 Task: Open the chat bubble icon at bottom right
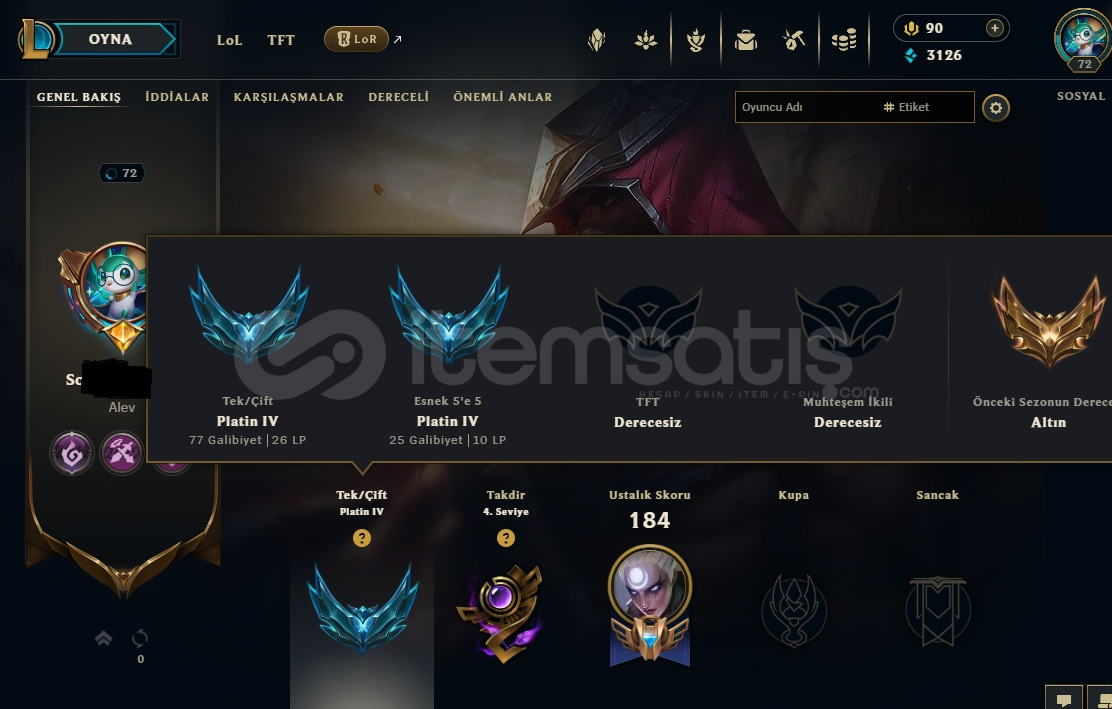click(x=1064, y=699)
